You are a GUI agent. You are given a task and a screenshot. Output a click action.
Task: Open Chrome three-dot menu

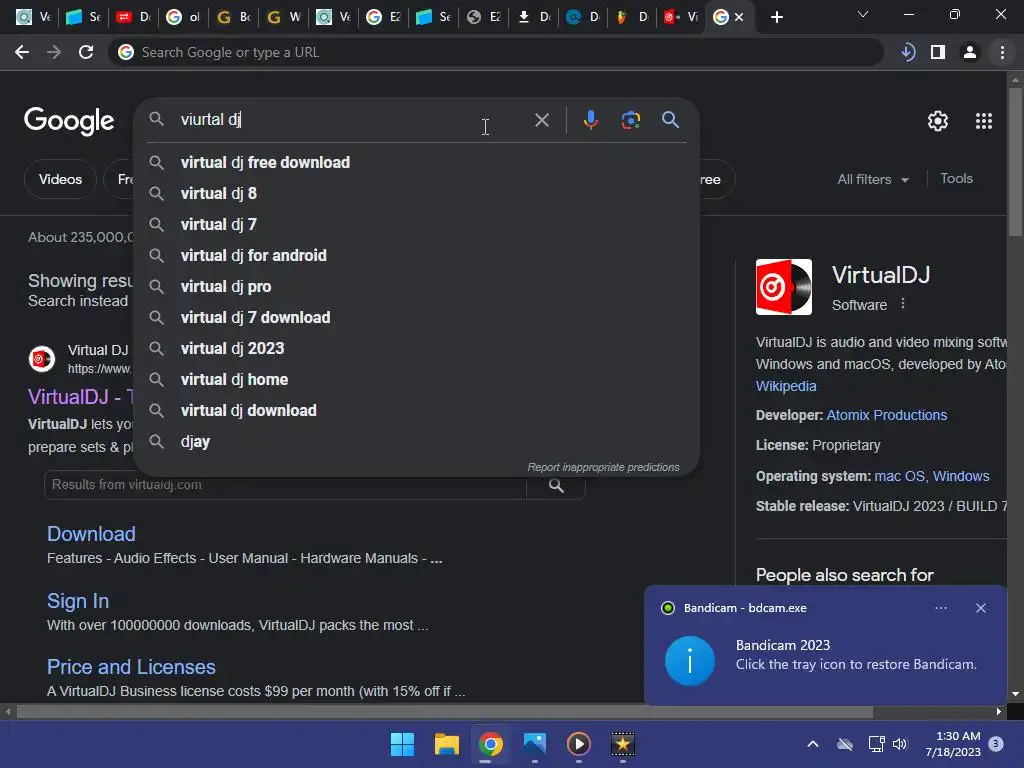click(x=1002, y=52)
